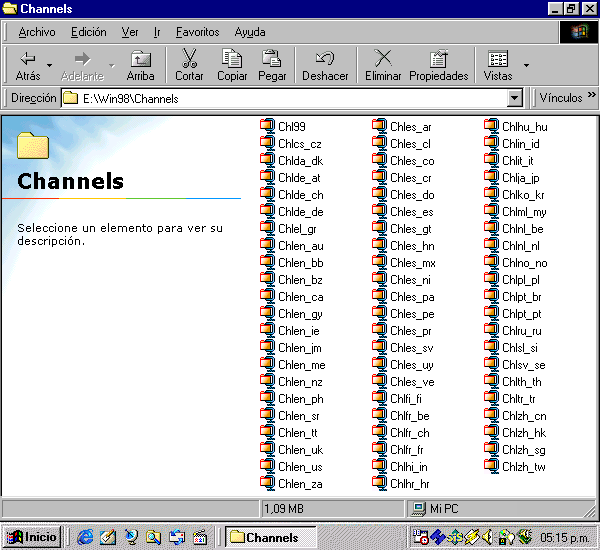The height and width of the screenshot is (550, 600).
Task: Select the Chlhr_hr file
Action: pos(401,484)
